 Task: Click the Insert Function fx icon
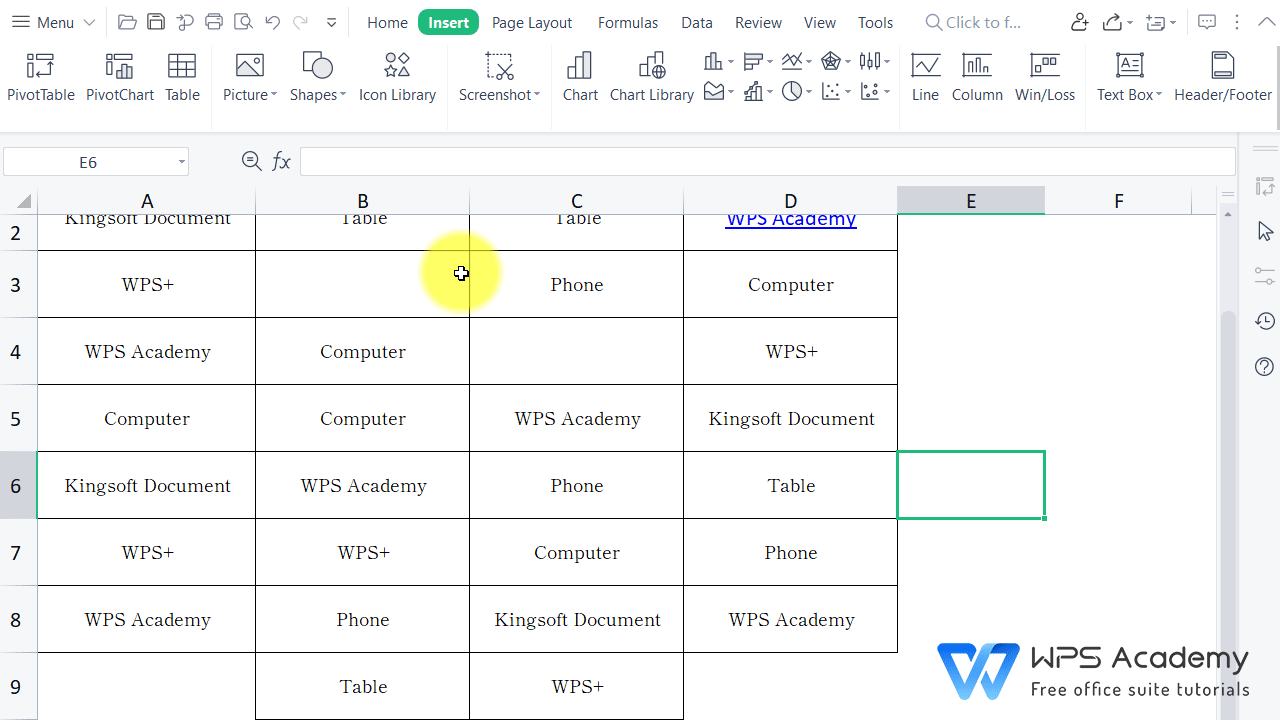click(x=282, y=161)
